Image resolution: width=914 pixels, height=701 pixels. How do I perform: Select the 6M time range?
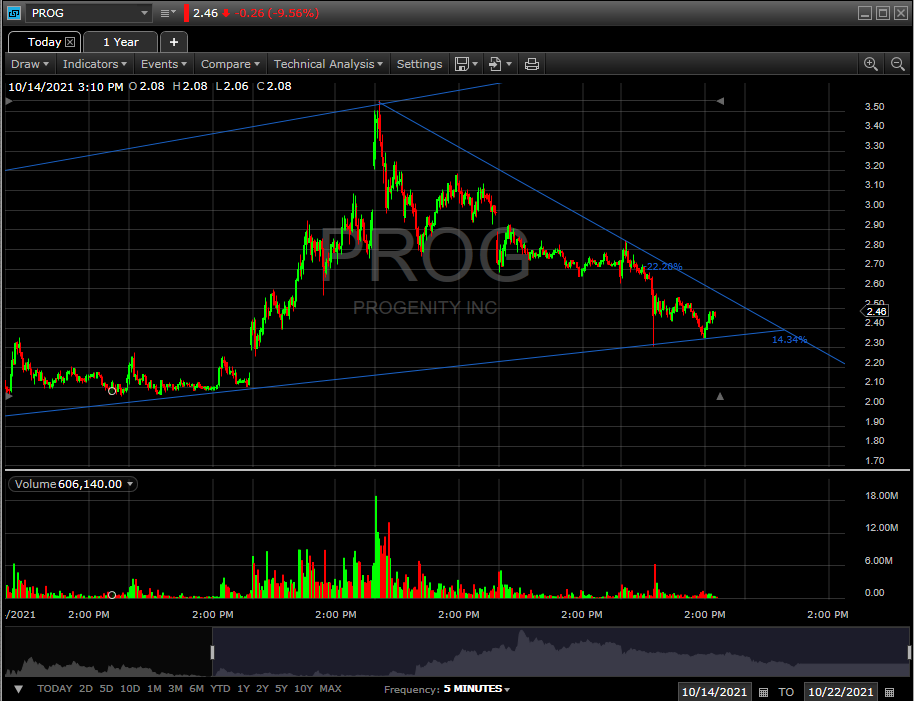(196, 689)
